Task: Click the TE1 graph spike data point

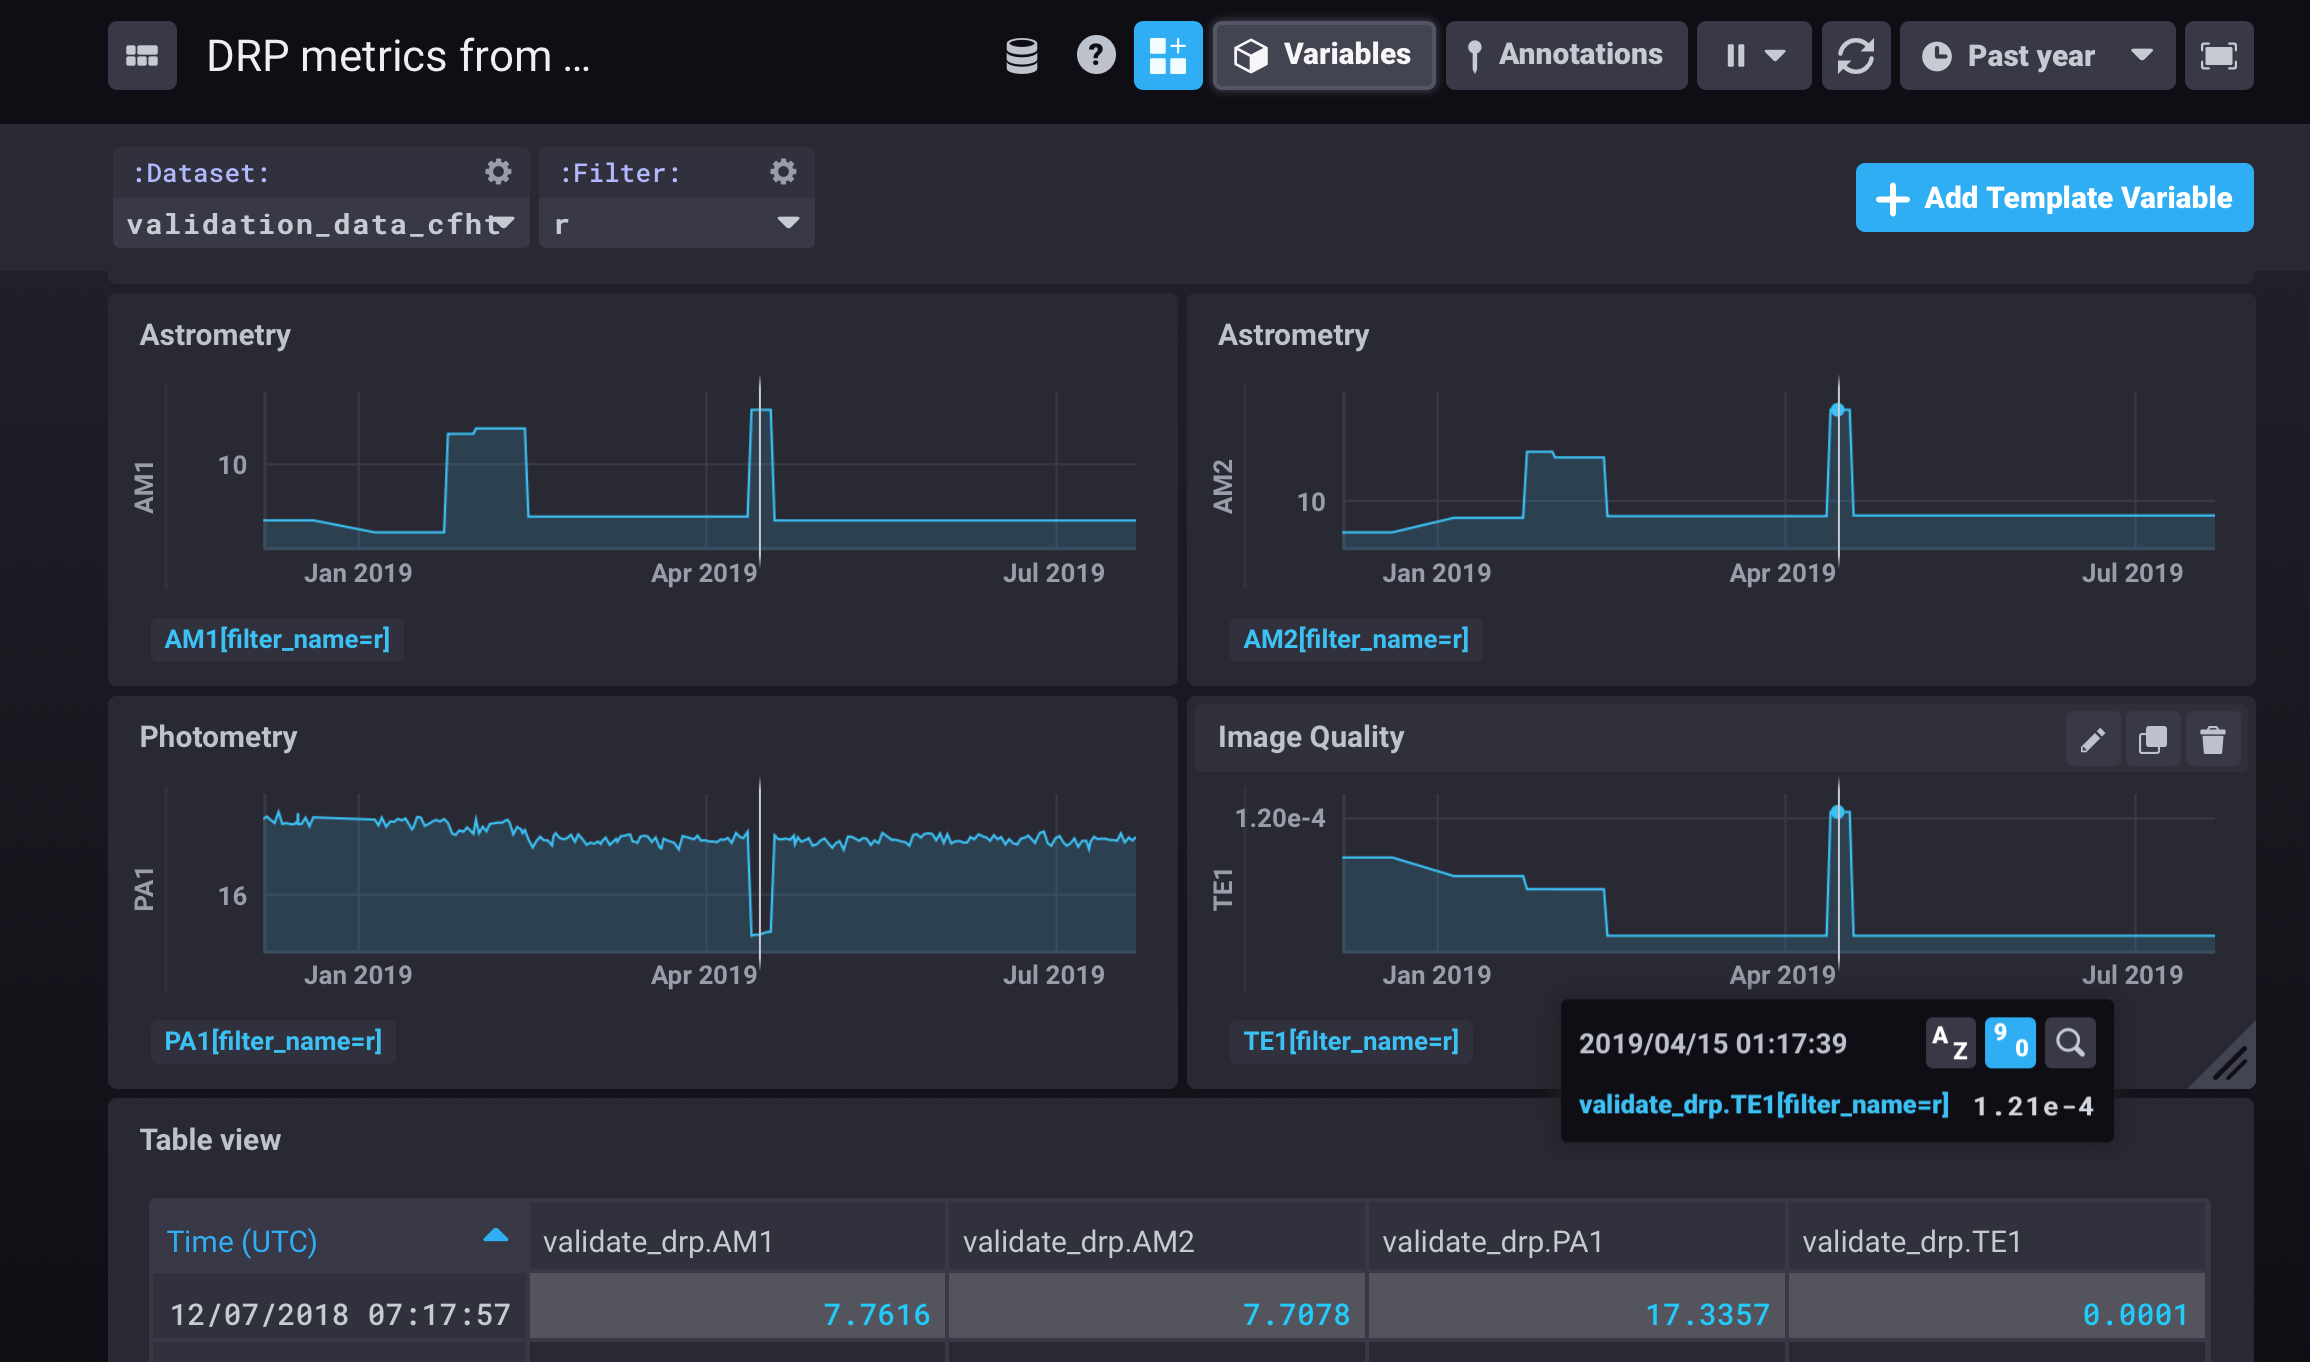Action: pyautogui.click(x=1837, y=812)
